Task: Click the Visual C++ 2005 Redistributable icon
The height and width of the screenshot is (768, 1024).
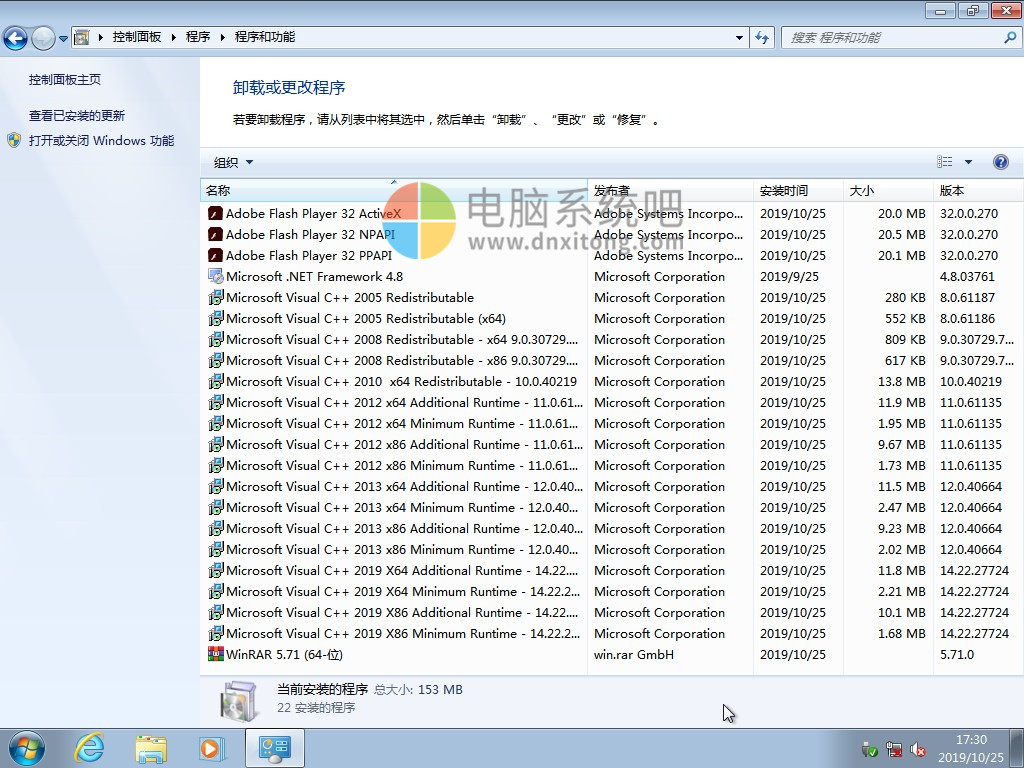Action: pyautogui.click(x=216, y=297)
